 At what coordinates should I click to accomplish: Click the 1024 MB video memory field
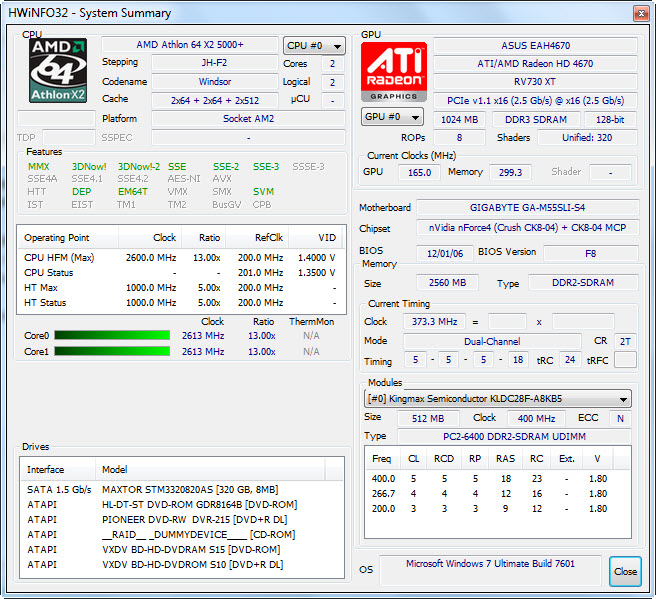(459, 120)
